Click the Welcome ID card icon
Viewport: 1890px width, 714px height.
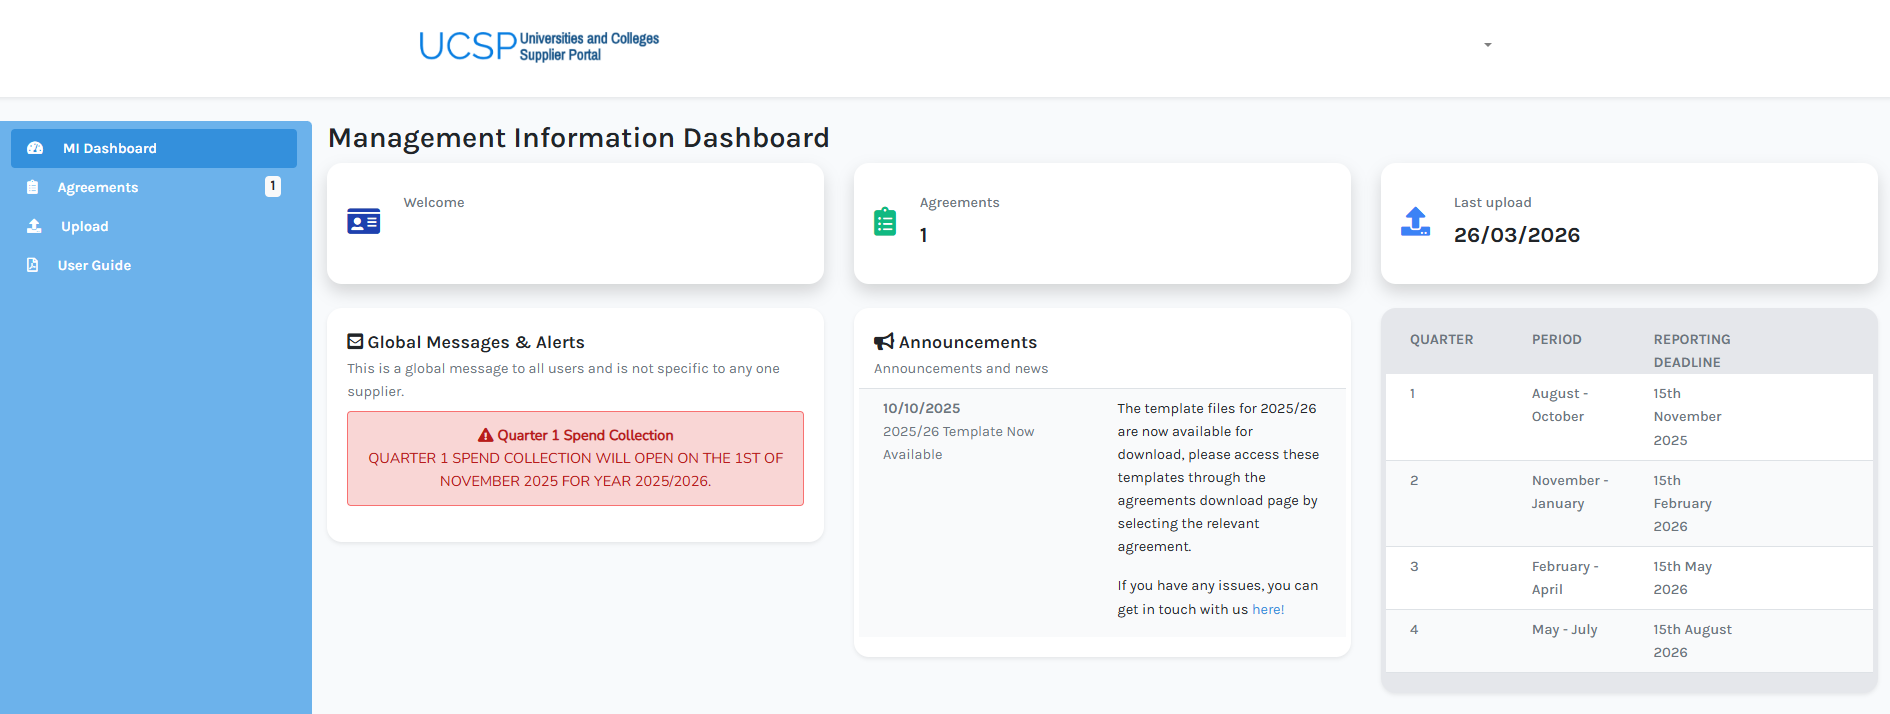pos(363,221)
